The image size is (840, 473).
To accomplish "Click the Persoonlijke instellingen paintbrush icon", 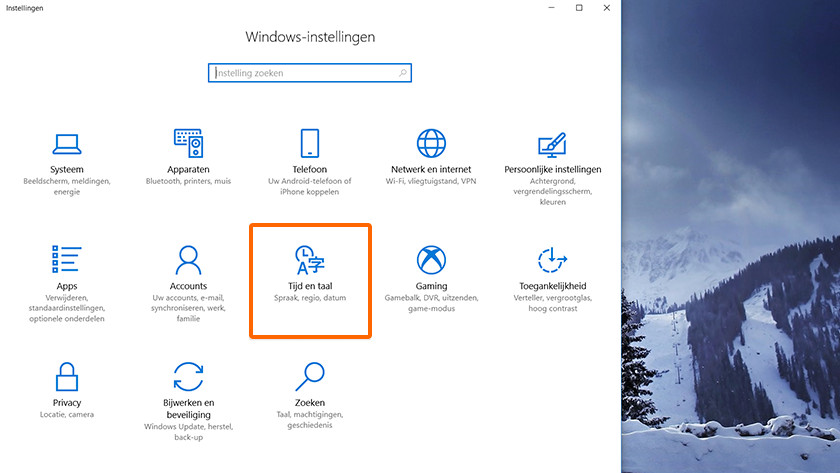I will point(553,143).
